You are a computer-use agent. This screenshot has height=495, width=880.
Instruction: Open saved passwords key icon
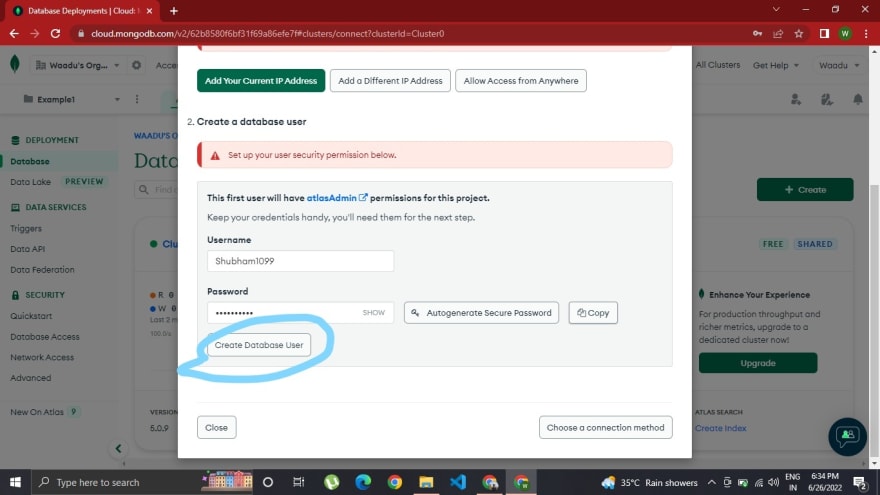coord(757,34)
